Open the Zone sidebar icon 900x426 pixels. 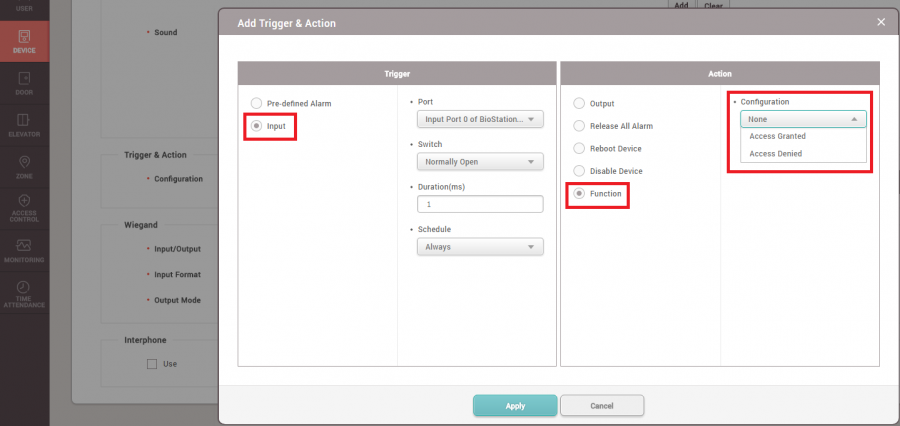tap(24, 167)
